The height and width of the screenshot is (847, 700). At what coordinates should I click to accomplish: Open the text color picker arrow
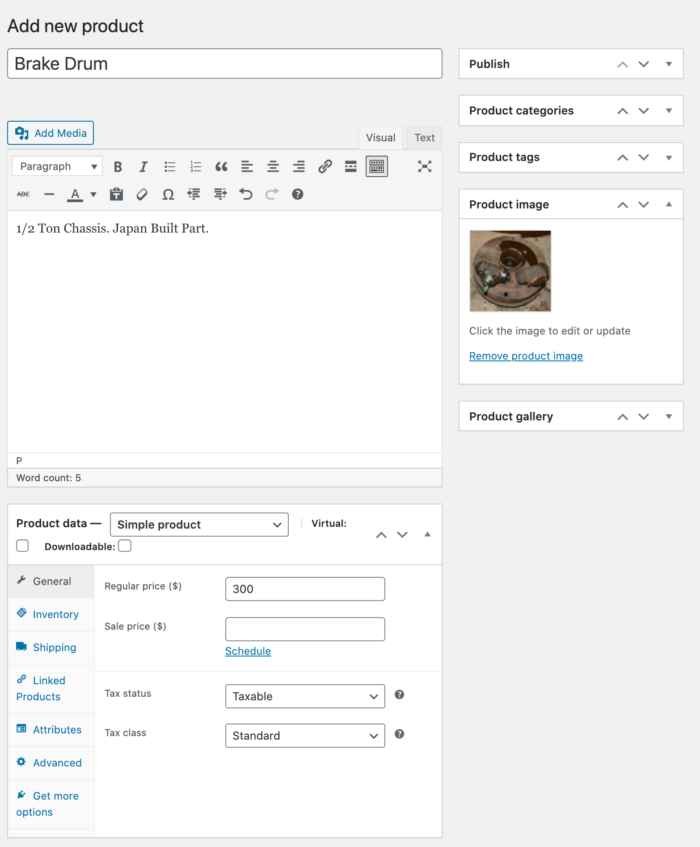[93, 194]
